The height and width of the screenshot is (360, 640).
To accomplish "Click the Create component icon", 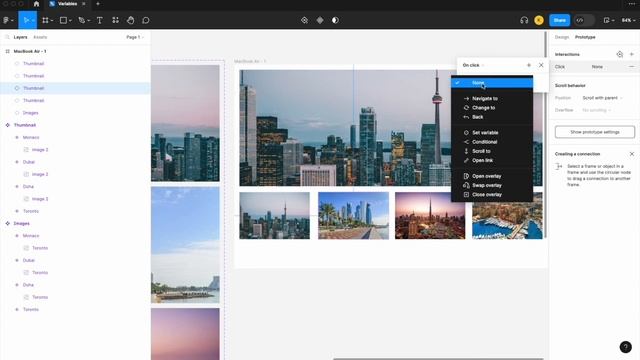I will pos(304,20).
